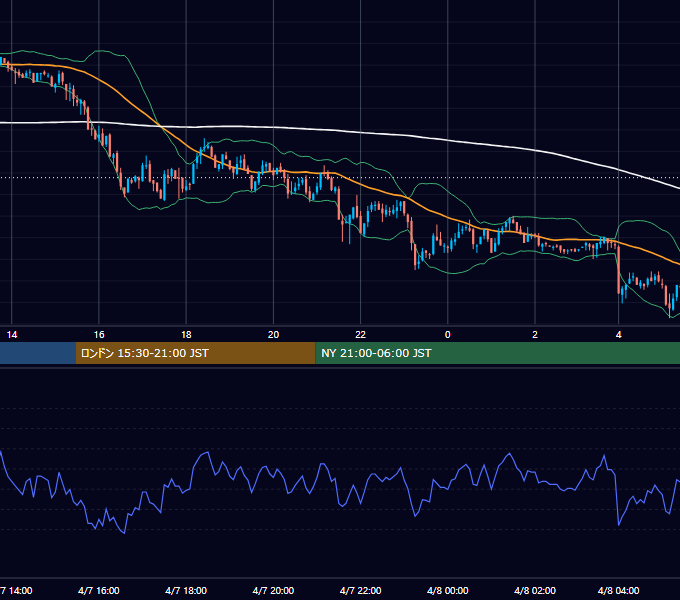Click the "16" hour label on price chart axis

click(99, 335)
